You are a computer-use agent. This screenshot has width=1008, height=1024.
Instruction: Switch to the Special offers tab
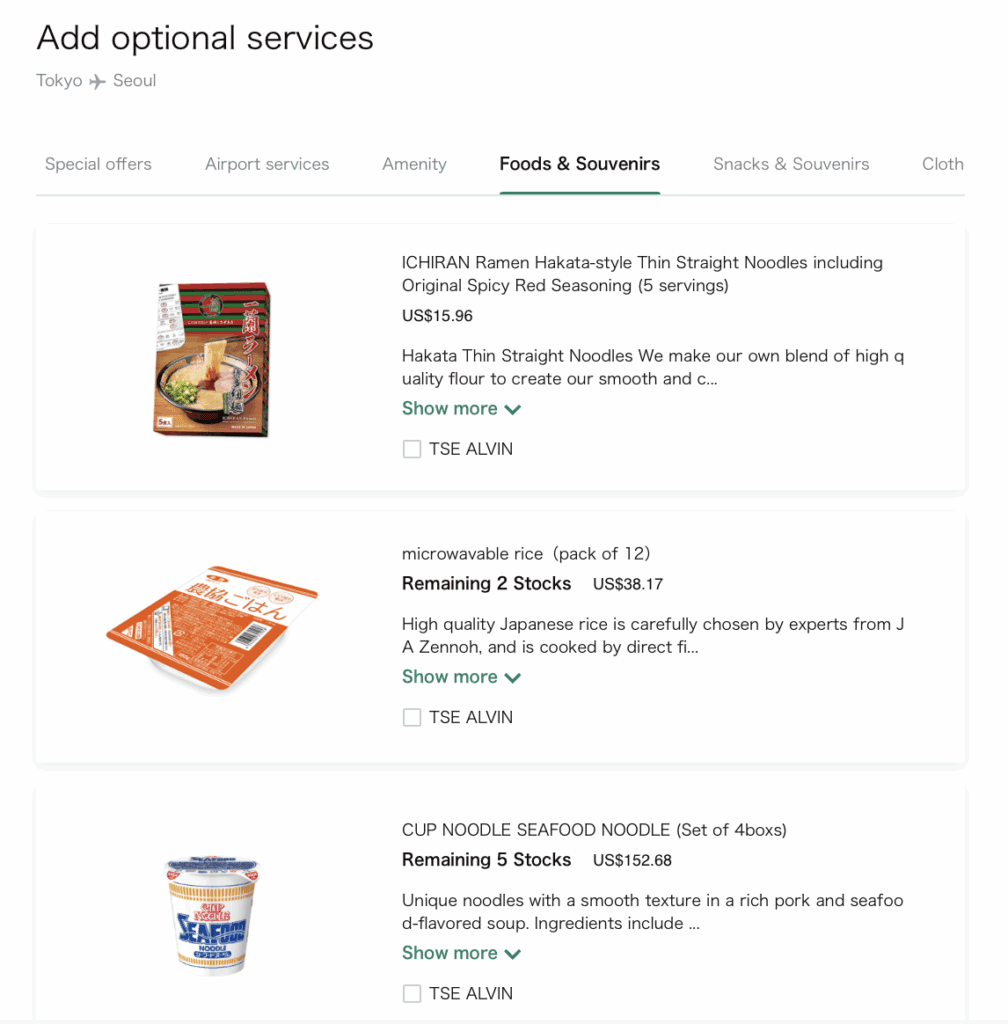click(98, 164)
